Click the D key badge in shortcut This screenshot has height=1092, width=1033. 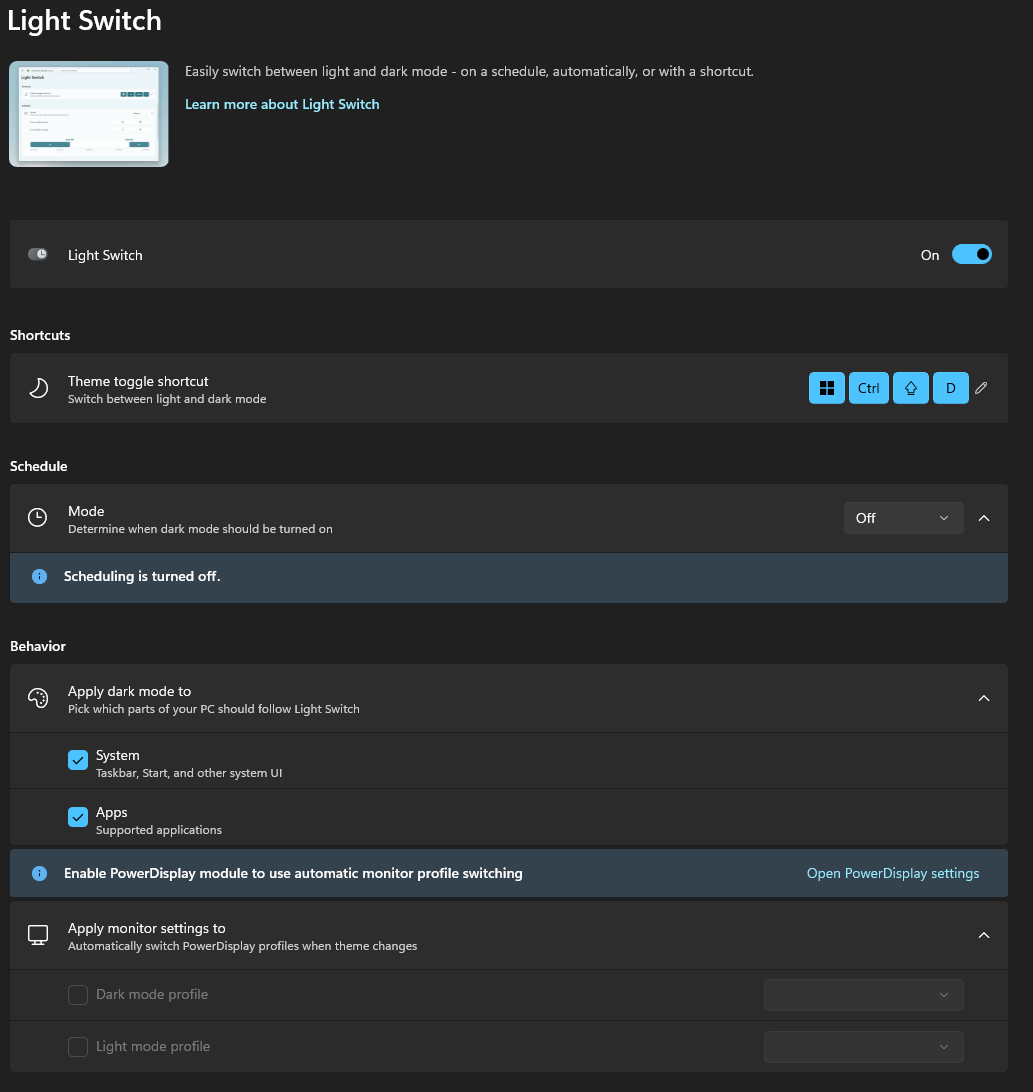click(950, 388)
